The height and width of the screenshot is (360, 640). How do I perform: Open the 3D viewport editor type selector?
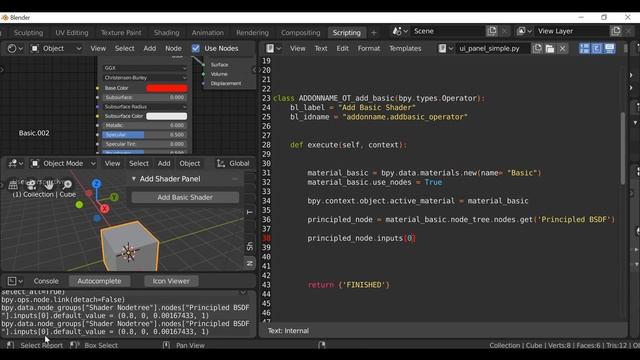(x=15, y=163)
